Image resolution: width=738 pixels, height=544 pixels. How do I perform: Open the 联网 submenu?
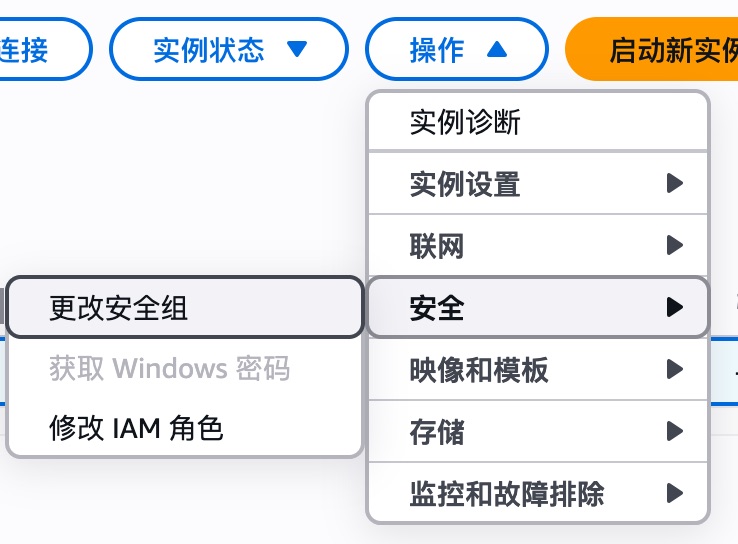pos(438,246)
